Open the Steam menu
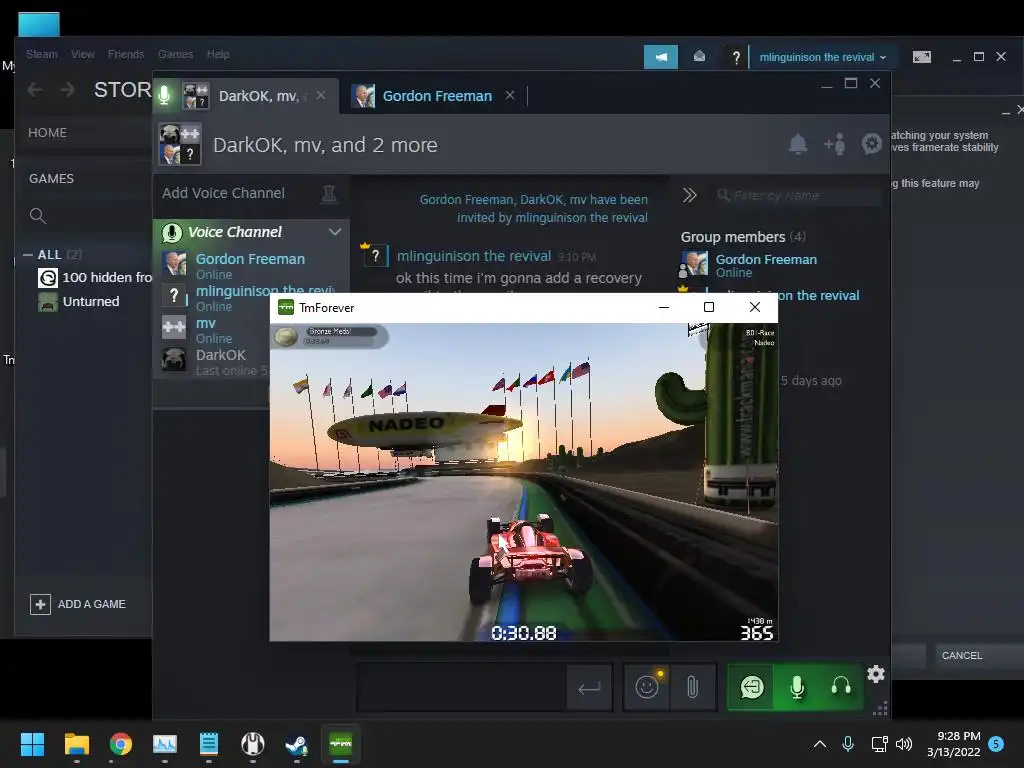The height and width of the screenshot is (768, 1024). pos(42,54)
